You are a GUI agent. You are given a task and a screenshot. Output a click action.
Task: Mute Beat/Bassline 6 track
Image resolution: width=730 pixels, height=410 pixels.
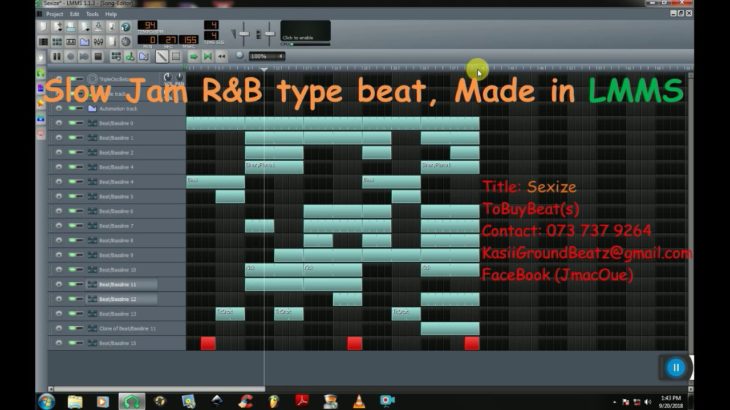coord(72,211)
